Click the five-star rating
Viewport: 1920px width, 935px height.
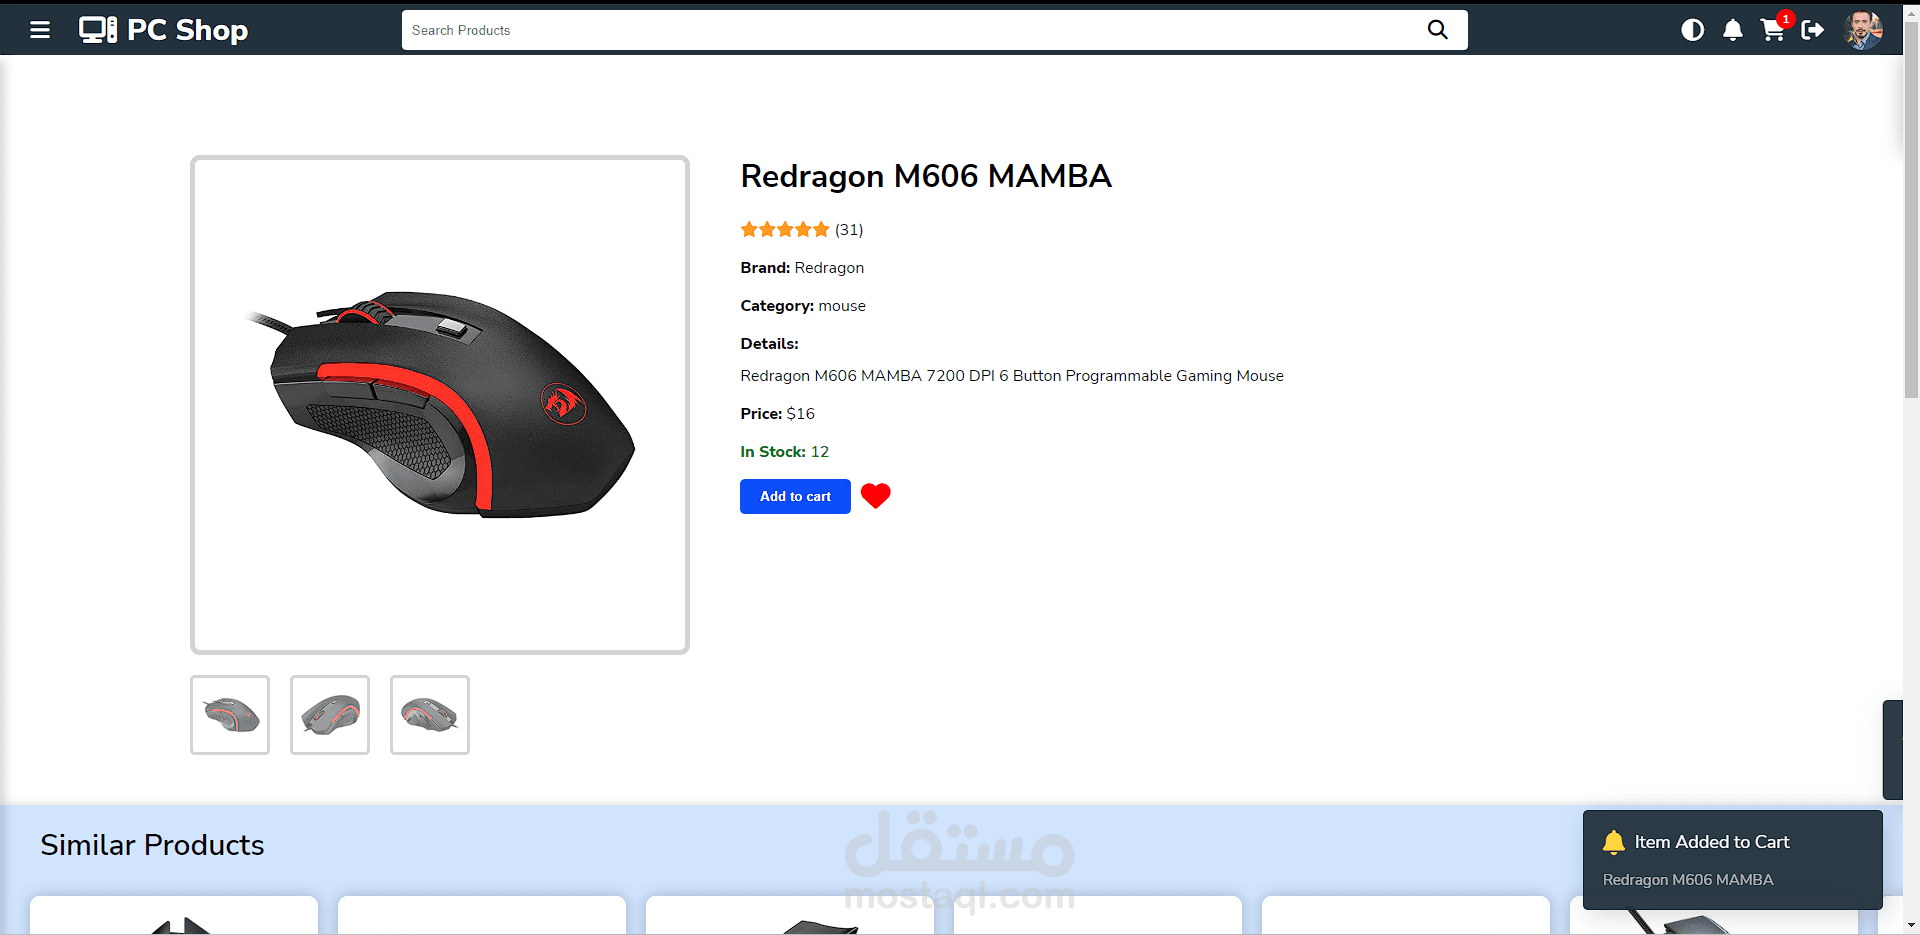785,229
